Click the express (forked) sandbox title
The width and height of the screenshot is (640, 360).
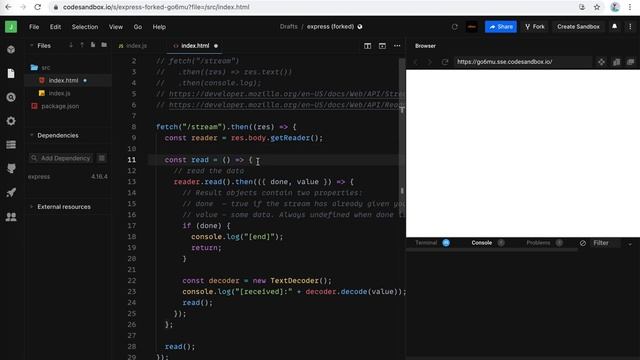(330, 27)
